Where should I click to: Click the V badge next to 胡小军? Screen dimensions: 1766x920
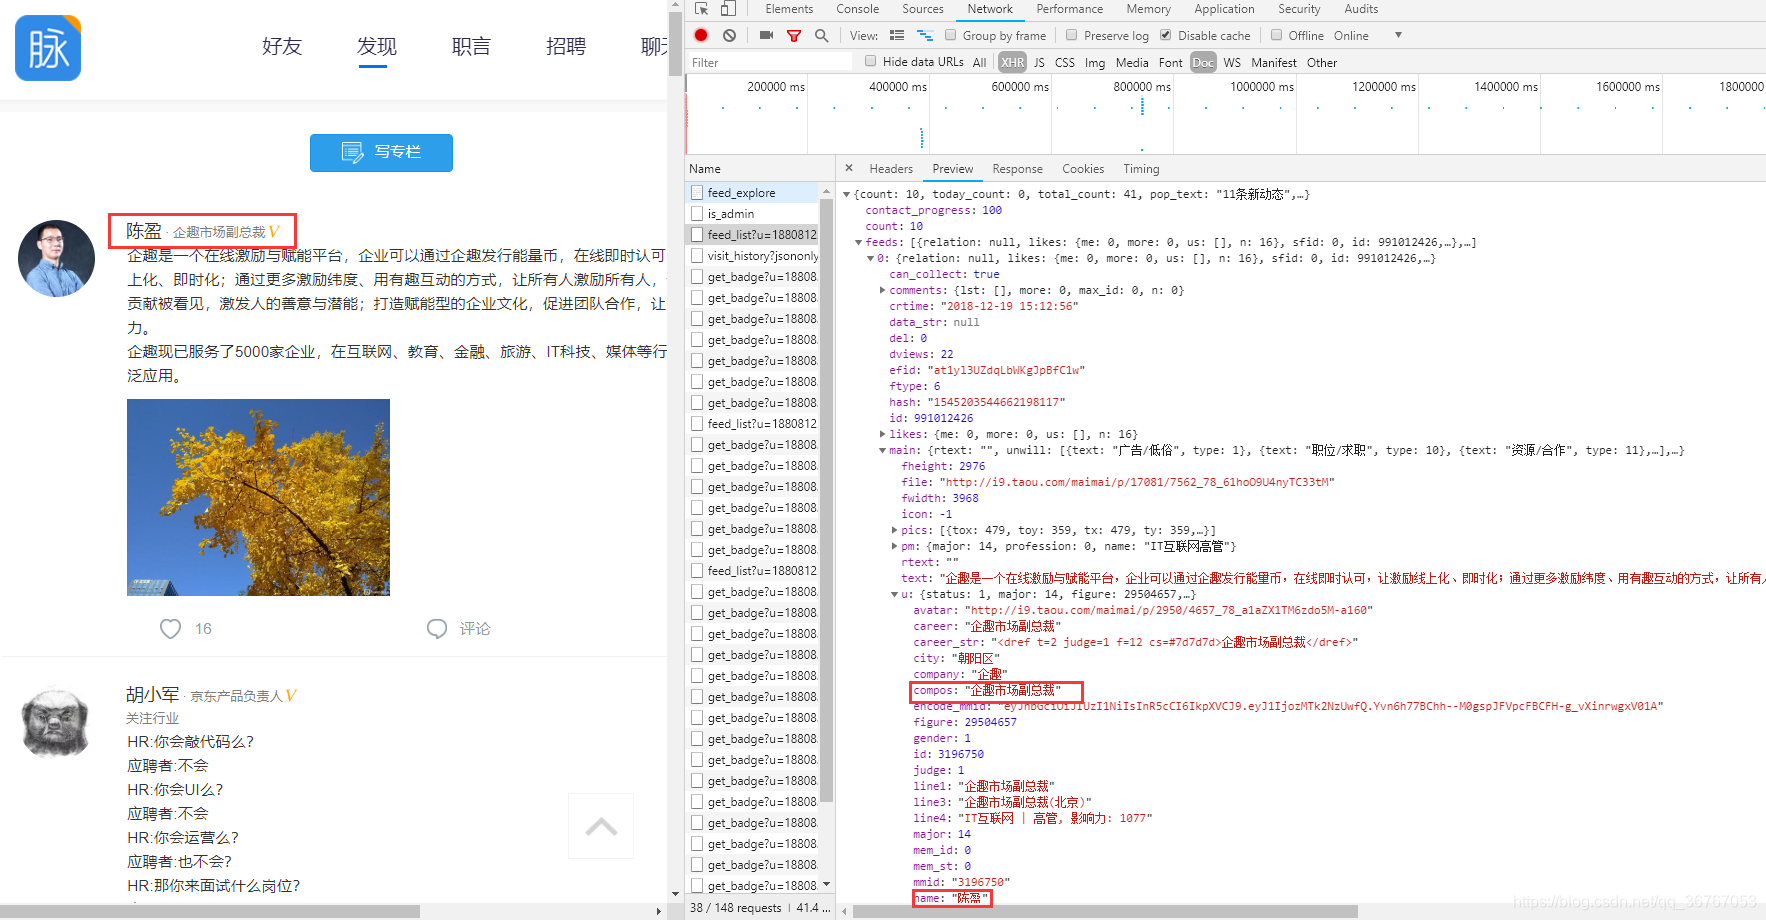click(291, 695)
